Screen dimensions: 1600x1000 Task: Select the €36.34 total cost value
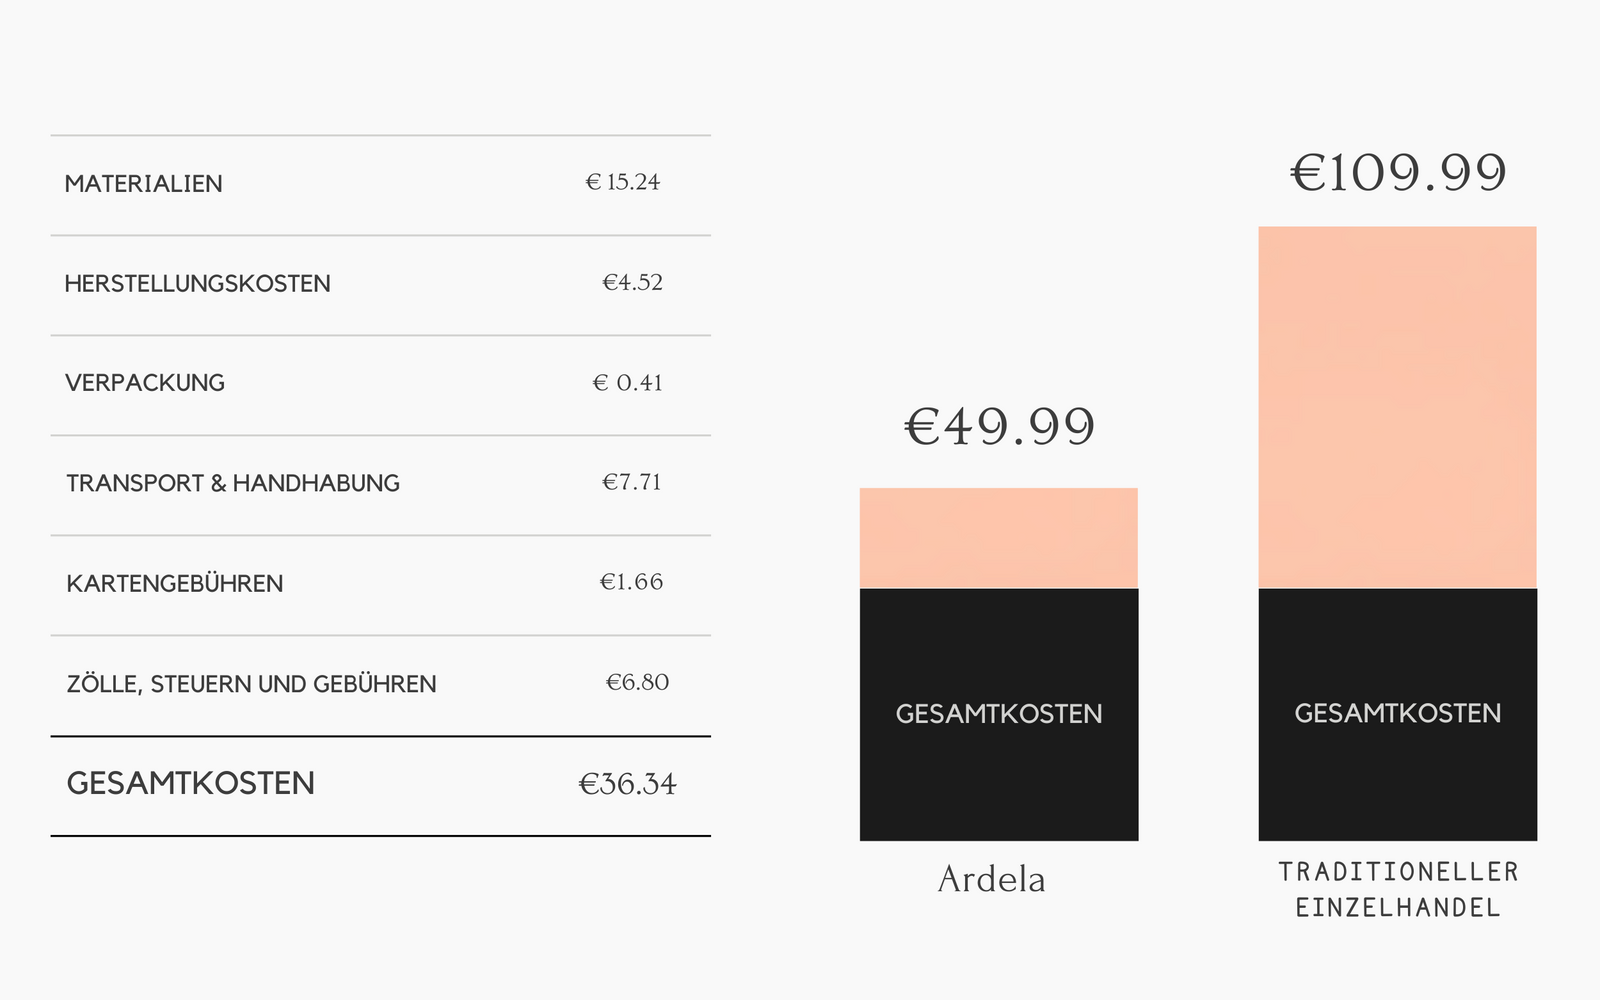(627, 784)
